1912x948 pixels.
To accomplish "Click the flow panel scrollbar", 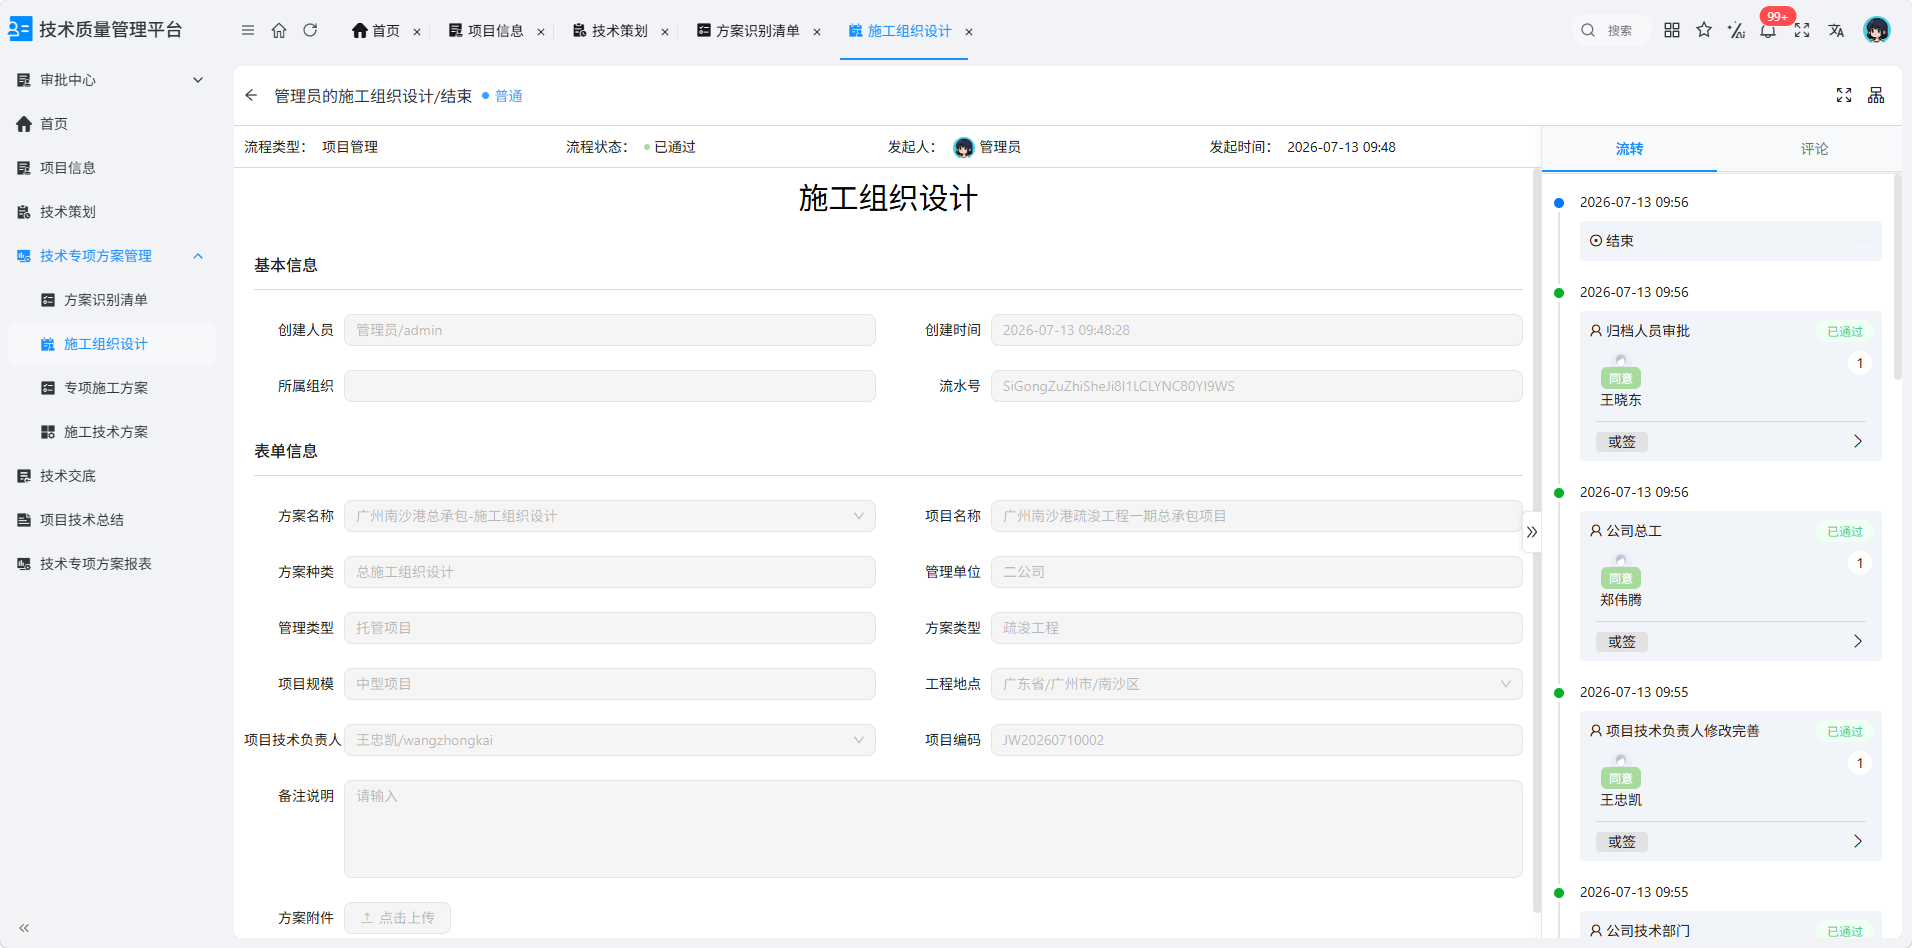I will (1898, 277).
